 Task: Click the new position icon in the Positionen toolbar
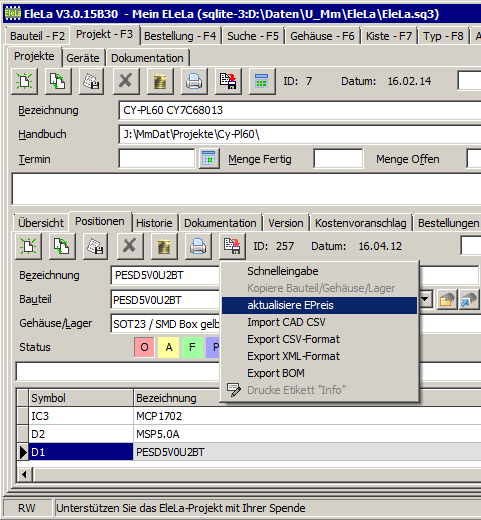(x=28, y=246)
